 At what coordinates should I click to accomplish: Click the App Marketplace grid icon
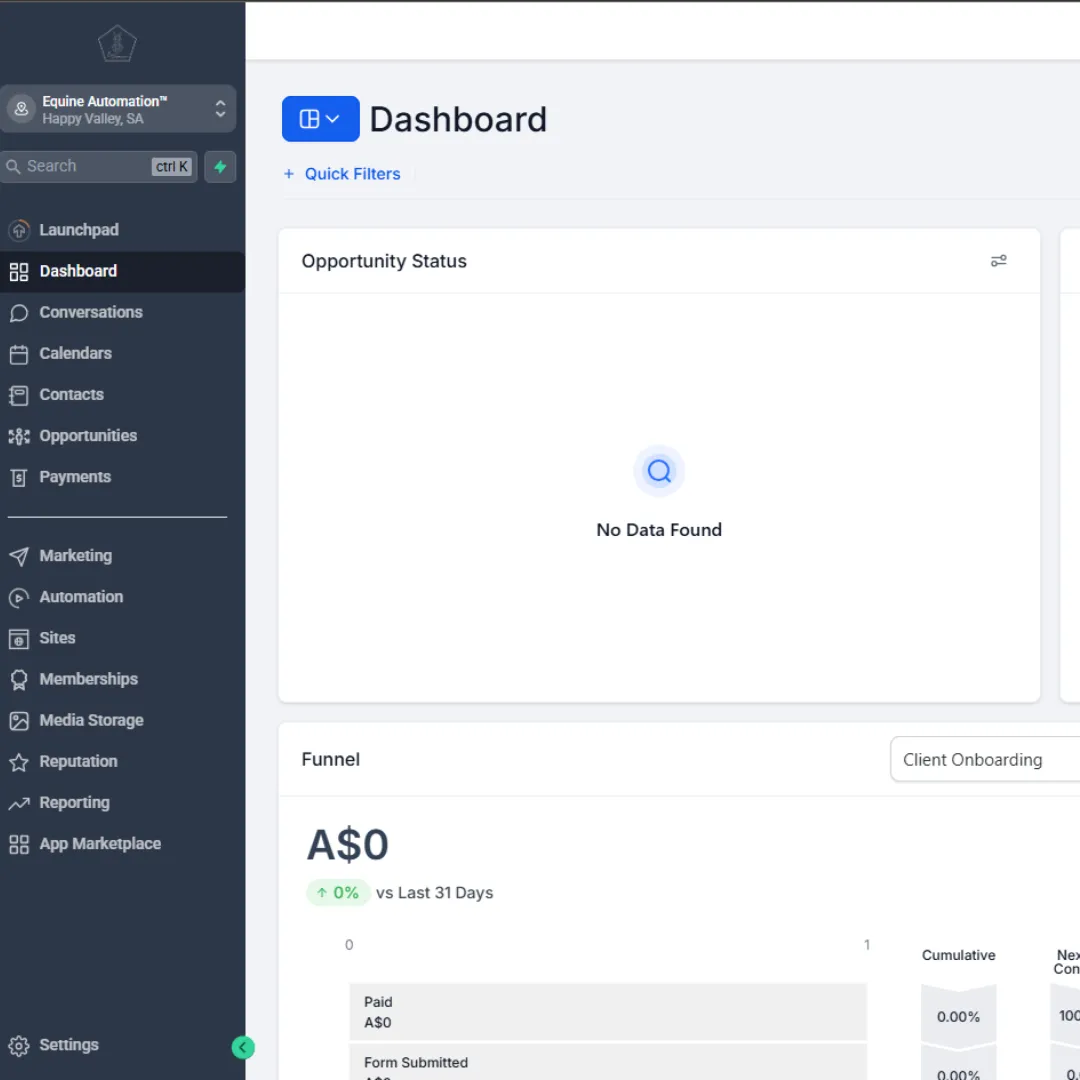pyautogui.click(x=19, y=845)
